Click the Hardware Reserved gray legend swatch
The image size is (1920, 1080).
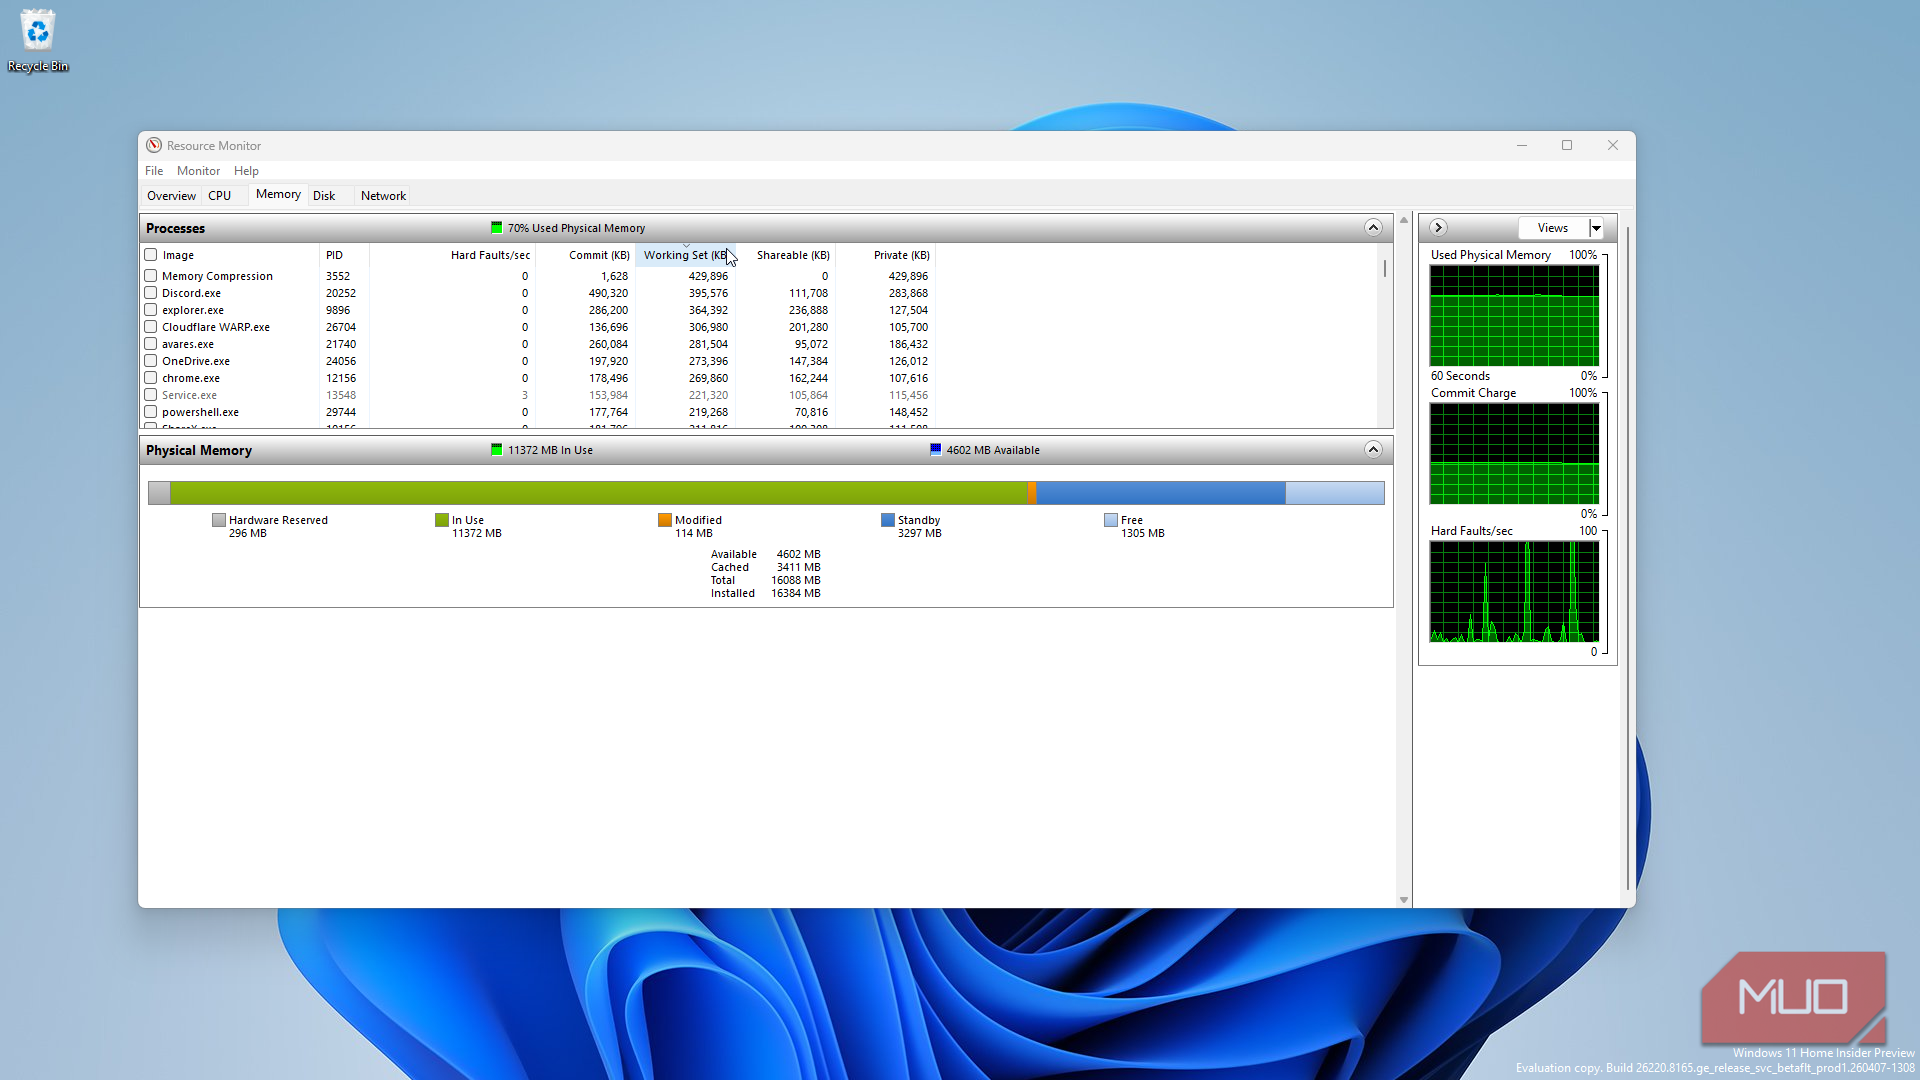click(x=219, y=520)
